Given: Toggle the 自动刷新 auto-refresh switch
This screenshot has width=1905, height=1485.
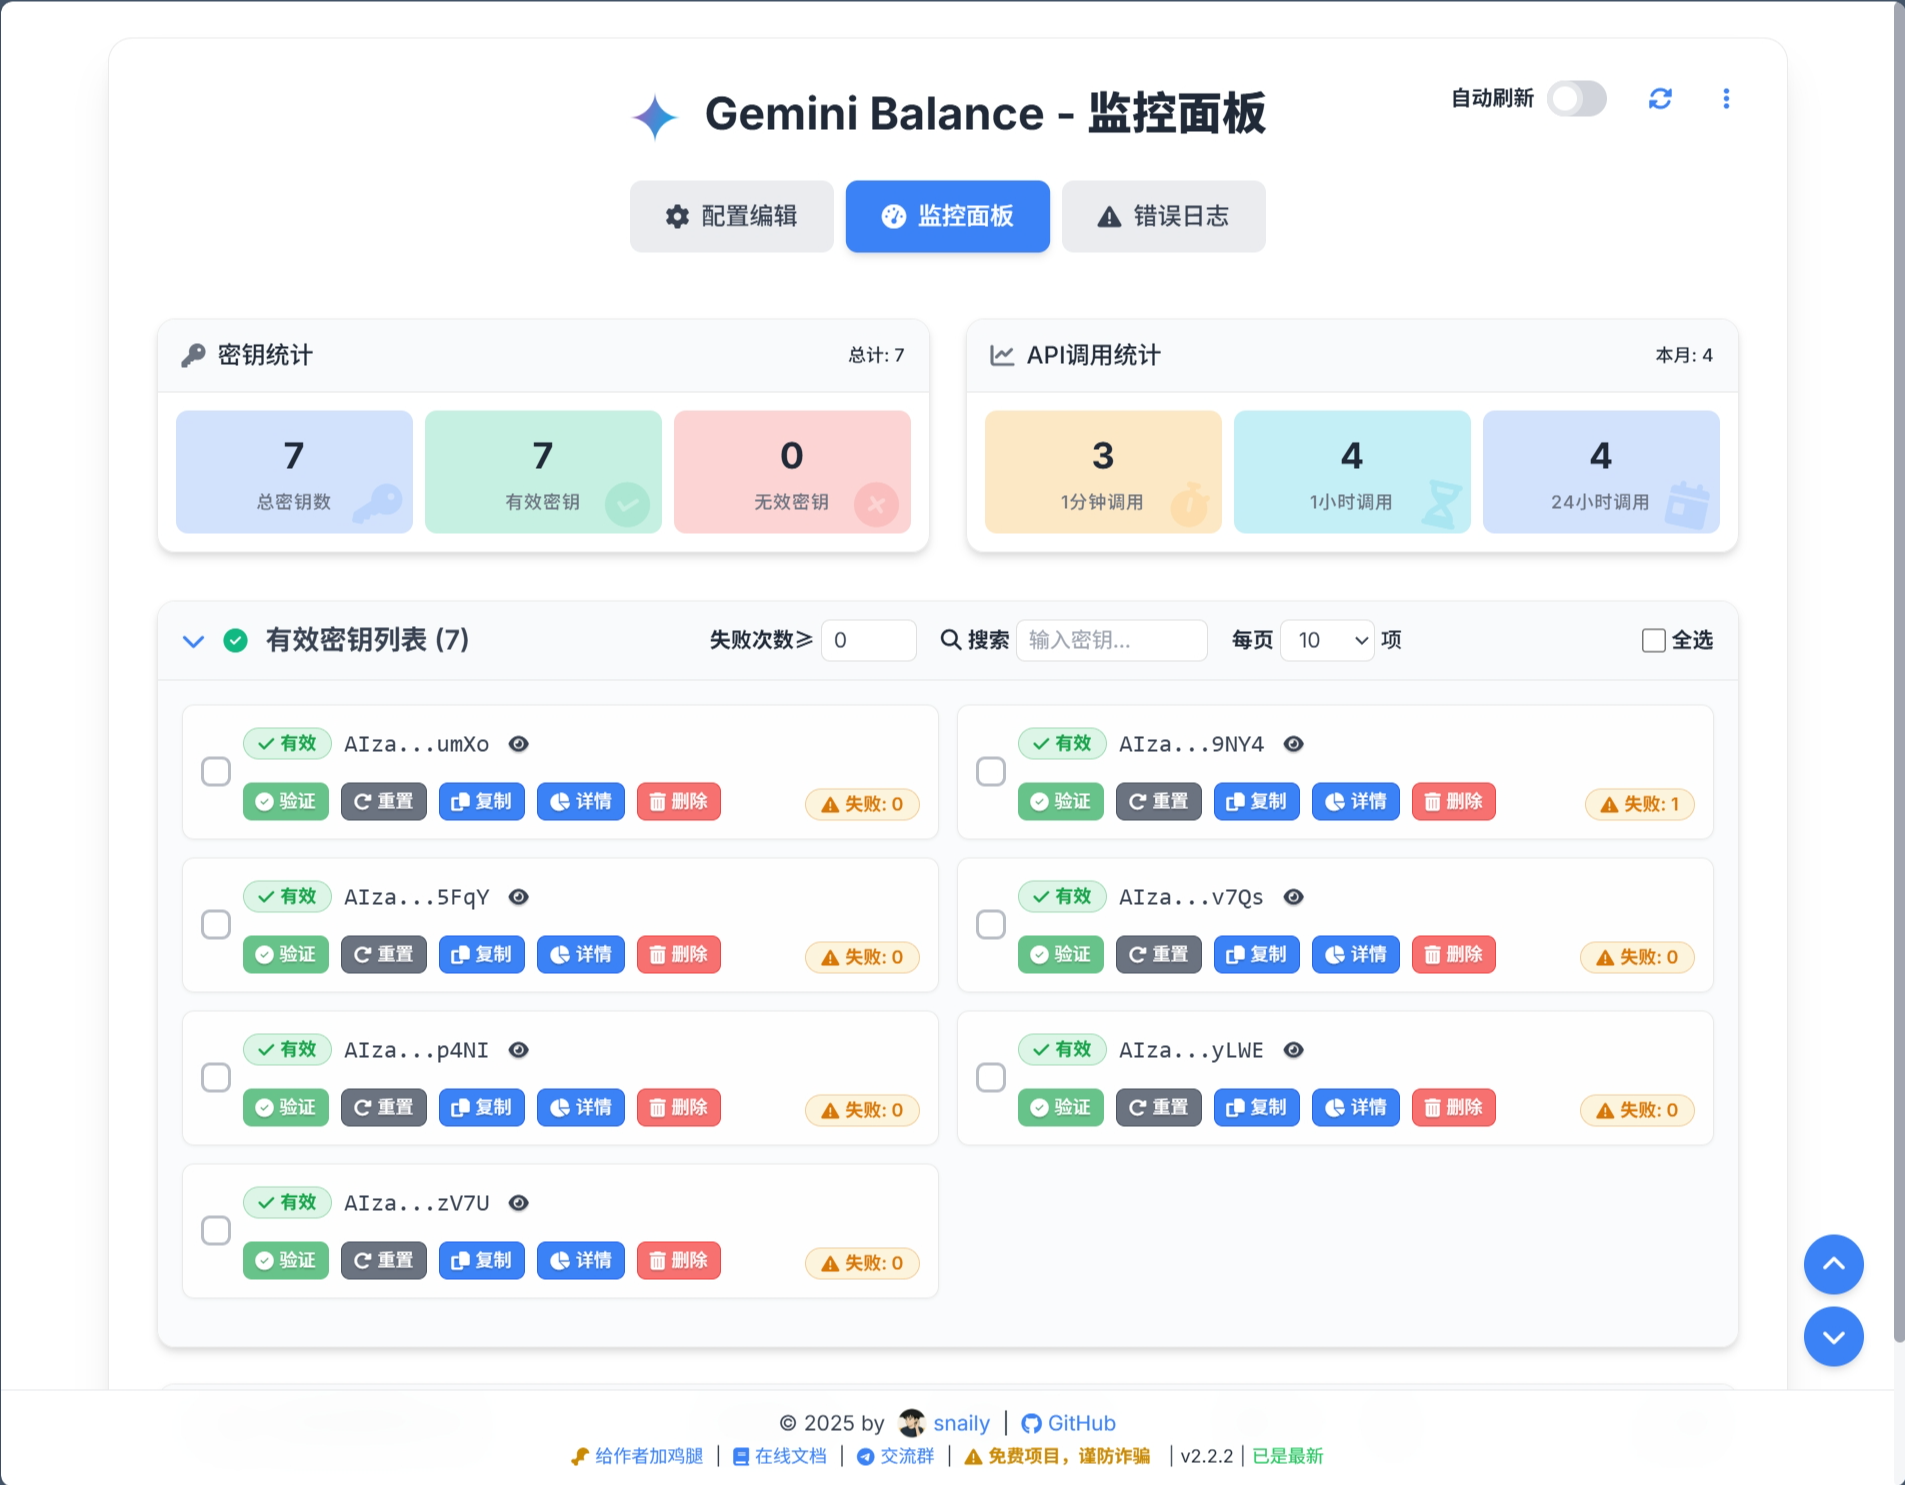Looking at the screenshot, I should [1576, 99].
